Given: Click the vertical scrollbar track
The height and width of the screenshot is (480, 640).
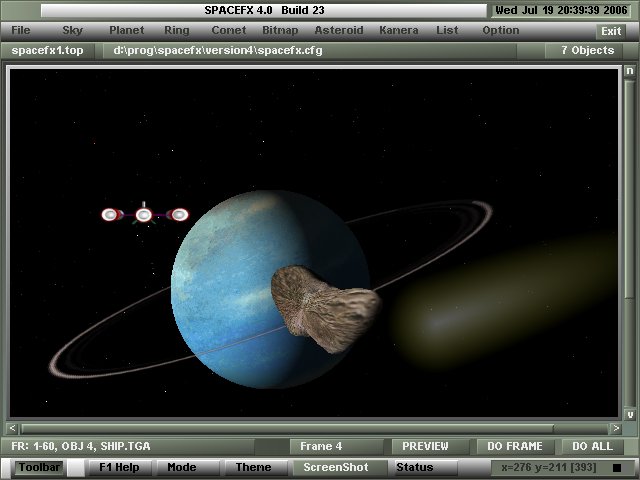Looking at the screenshot, I should pos(630,243).
